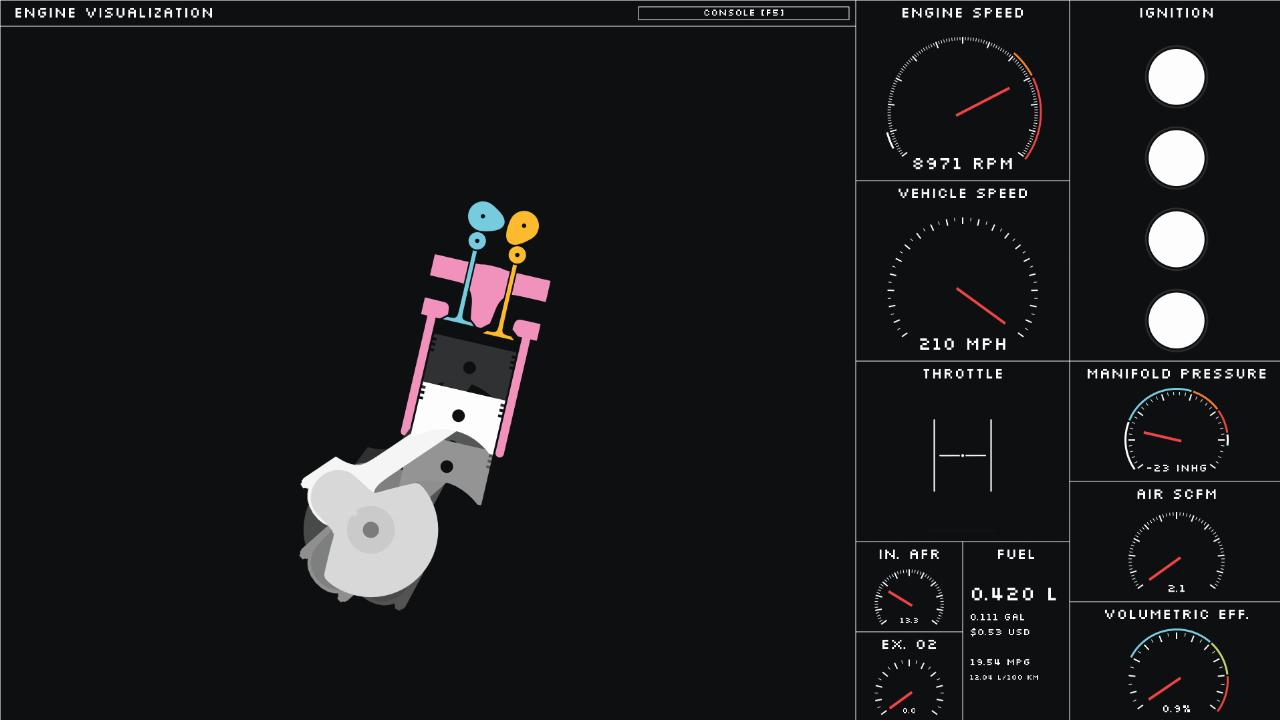The image size is (1280, 720).
Task: Click the first ignition indicator light
Action: (x=1176, y=77)
